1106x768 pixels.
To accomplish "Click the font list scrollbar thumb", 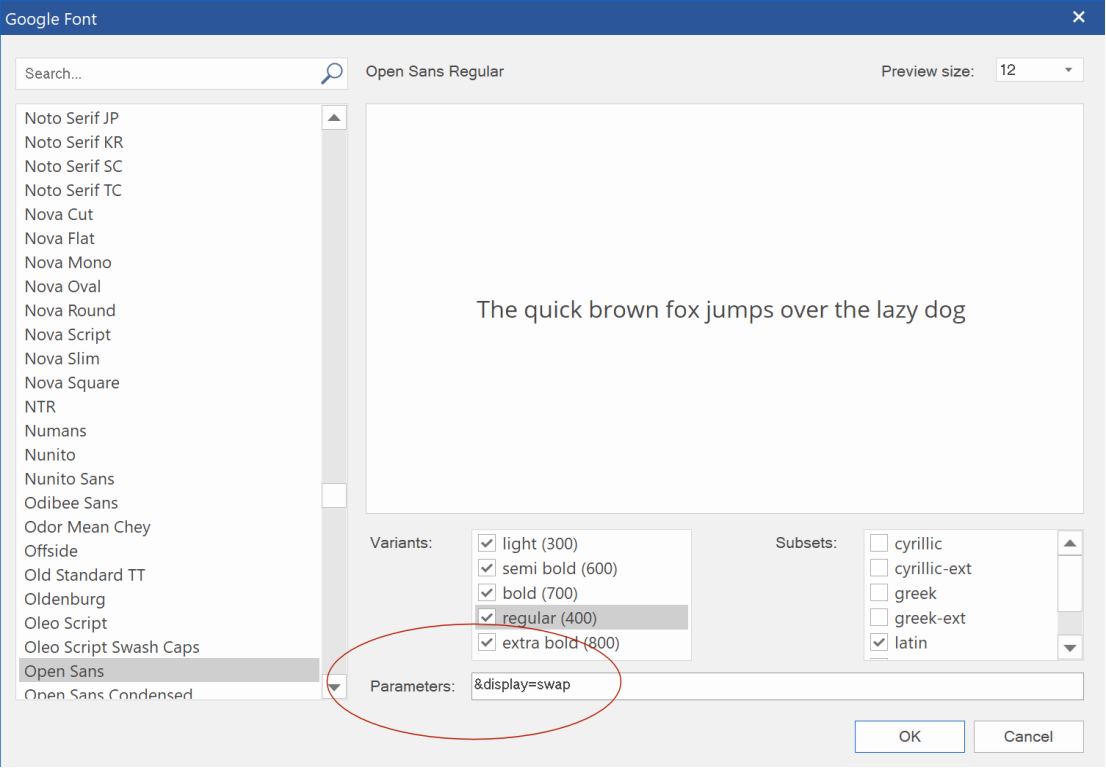I will pos(334,495).
